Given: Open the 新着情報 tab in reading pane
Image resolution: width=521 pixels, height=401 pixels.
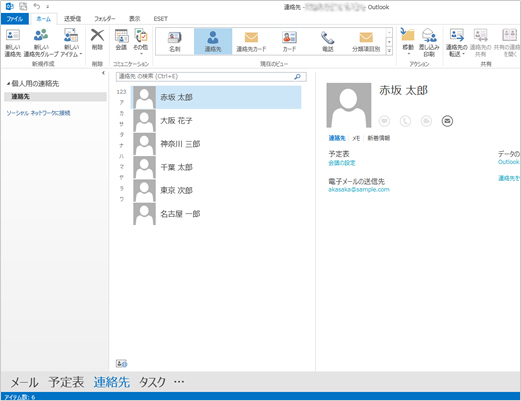Looking at the screenshot, I should (x=379, y=138).
